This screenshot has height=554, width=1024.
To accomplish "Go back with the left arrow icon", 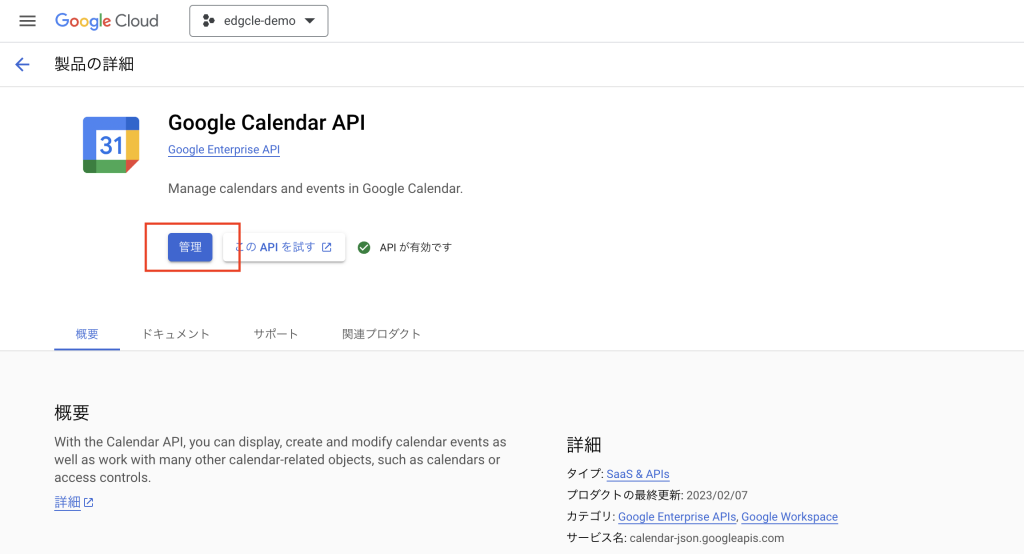I will pyautogui.click(x=22, y=64).
